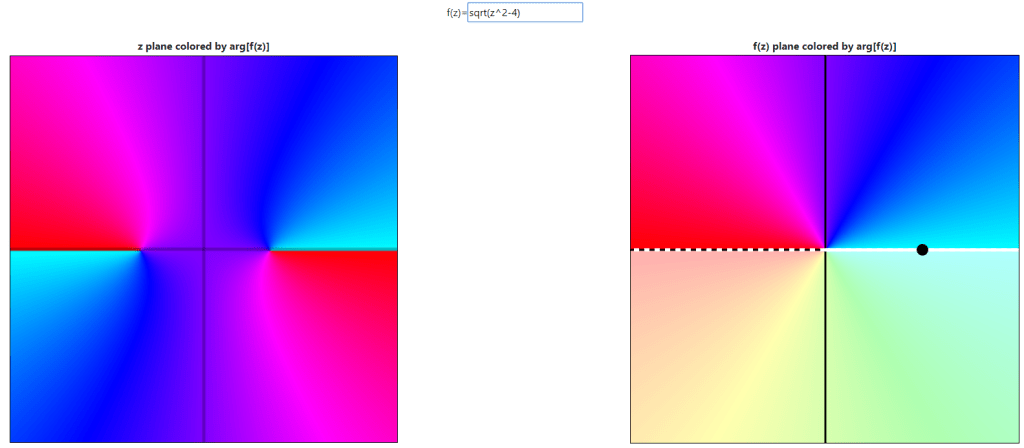Click the right branch point in the z plane
Screen dimensions: 1024x448
click(x=268, y=250)
